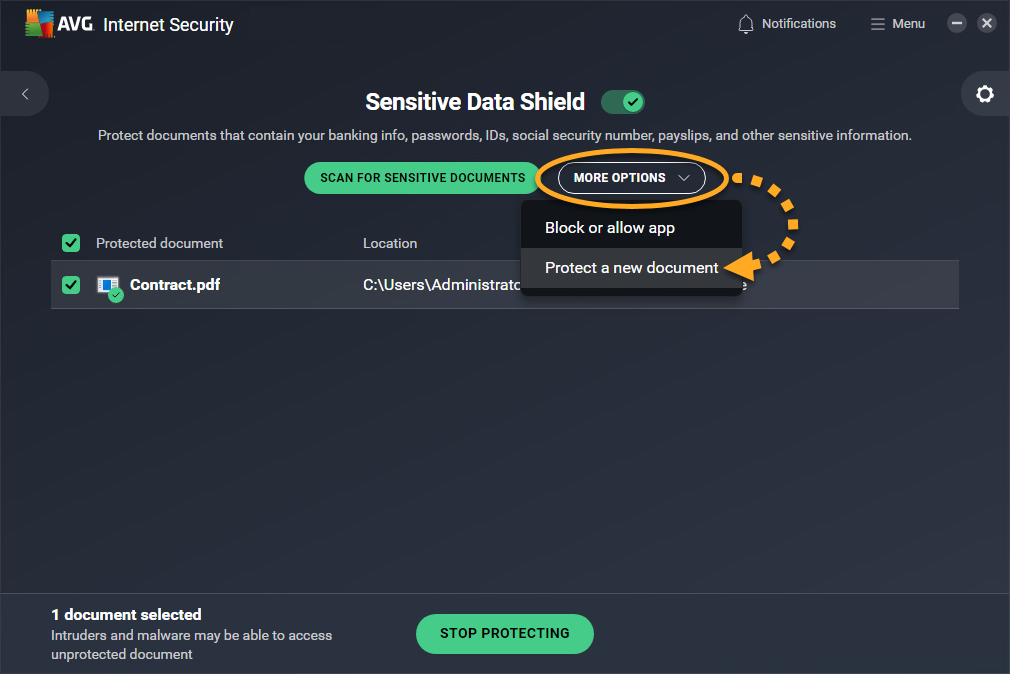This screenshot has height=674, width=1010.
Task: Choose Block or allow app
Action: pyautogui.click(x=610, y=228)
